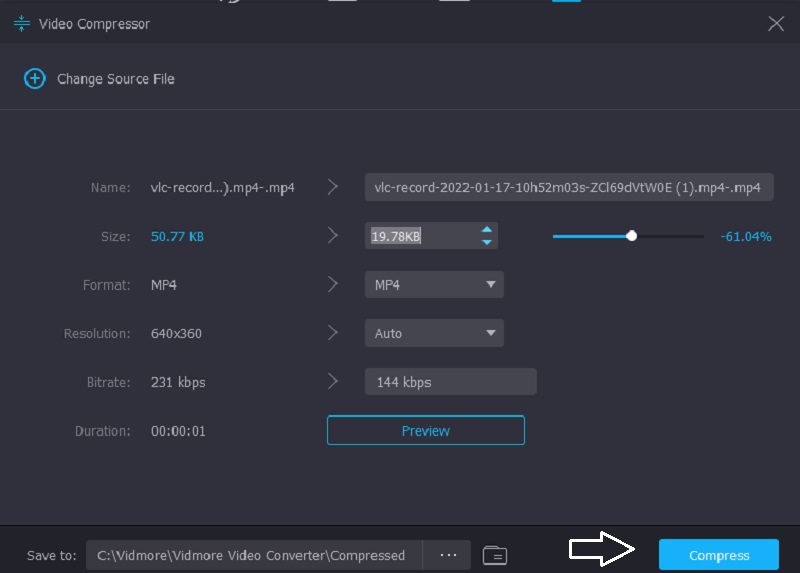Click the -61.04% compression percentage value
Viewport: 800px width, 573px height.
(745, 237)
